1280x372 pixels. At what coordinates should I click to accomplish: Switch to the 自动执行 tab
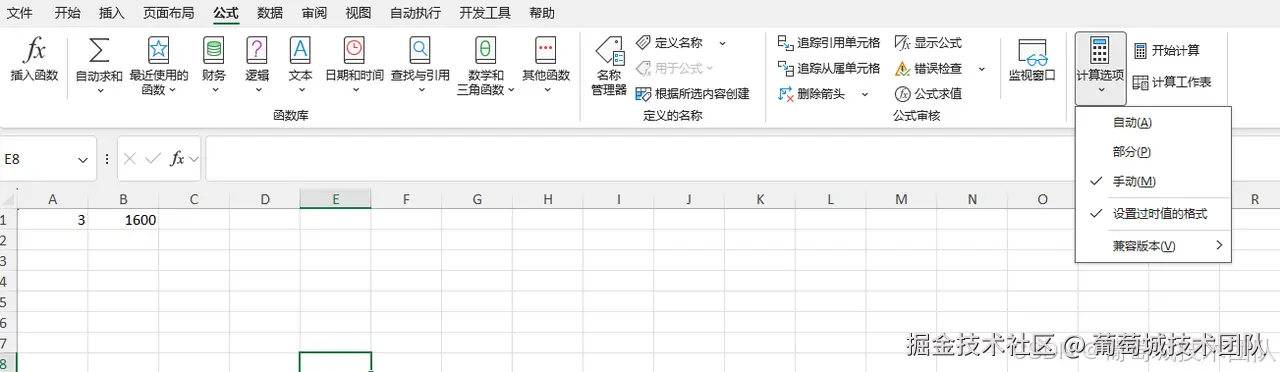(415, 13)
